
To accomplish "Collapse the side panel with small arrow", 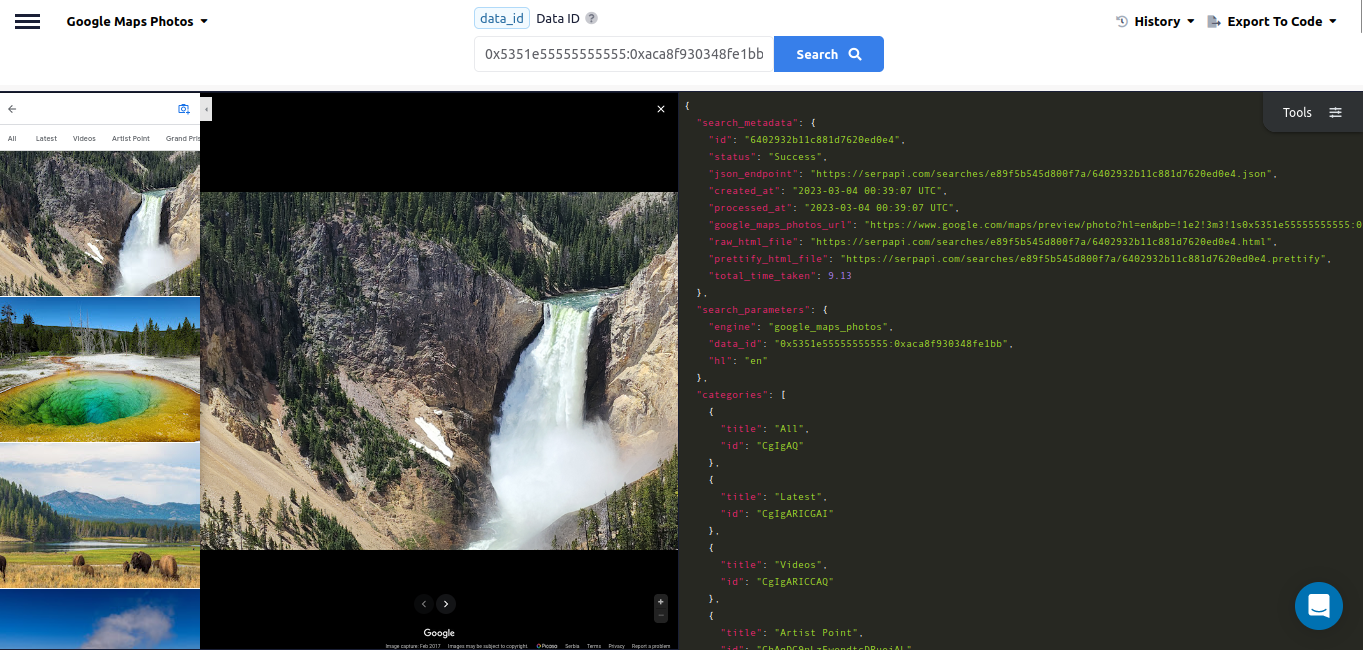I will pyautogui.click(x=206, y=108).
